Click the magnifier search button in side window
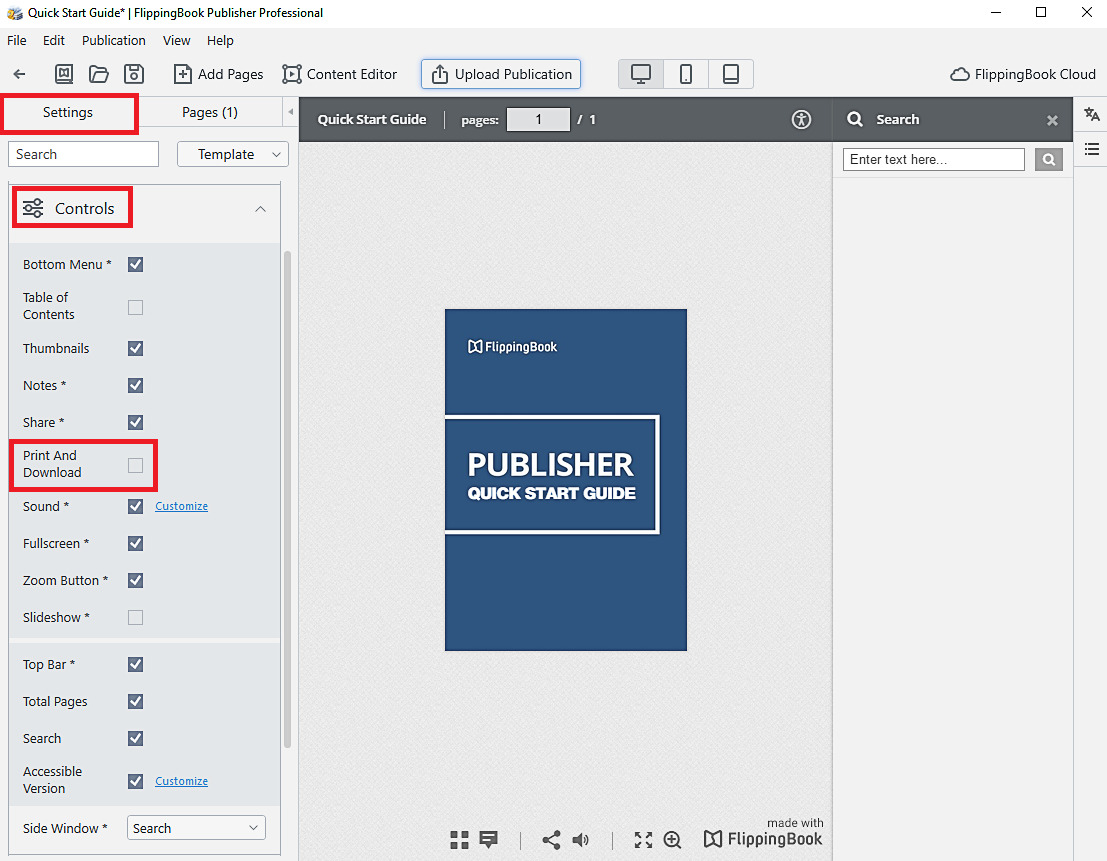Viewport: 1107px width, 861px height. click(x=1048, y=159)
